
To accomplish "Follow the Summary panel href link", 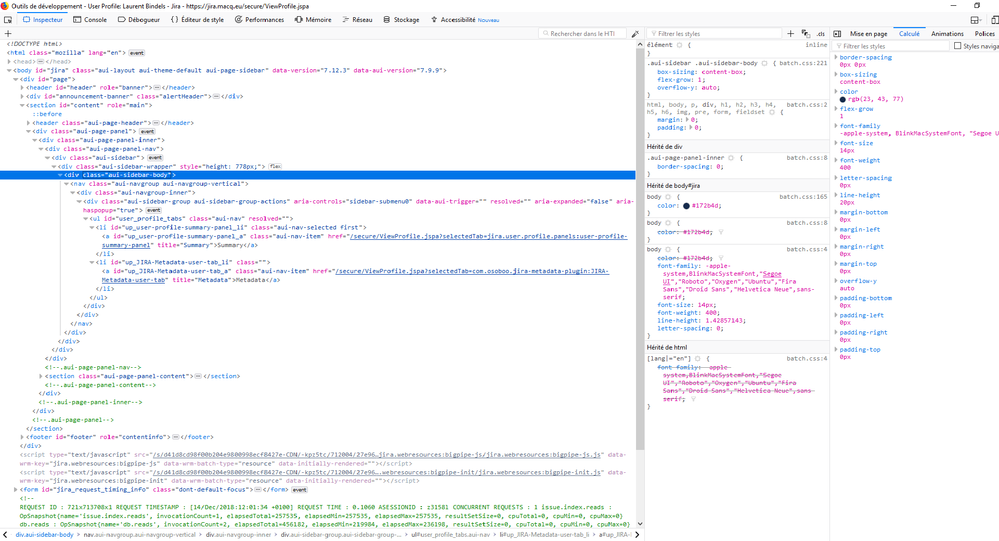I will [x=364, y=241].
